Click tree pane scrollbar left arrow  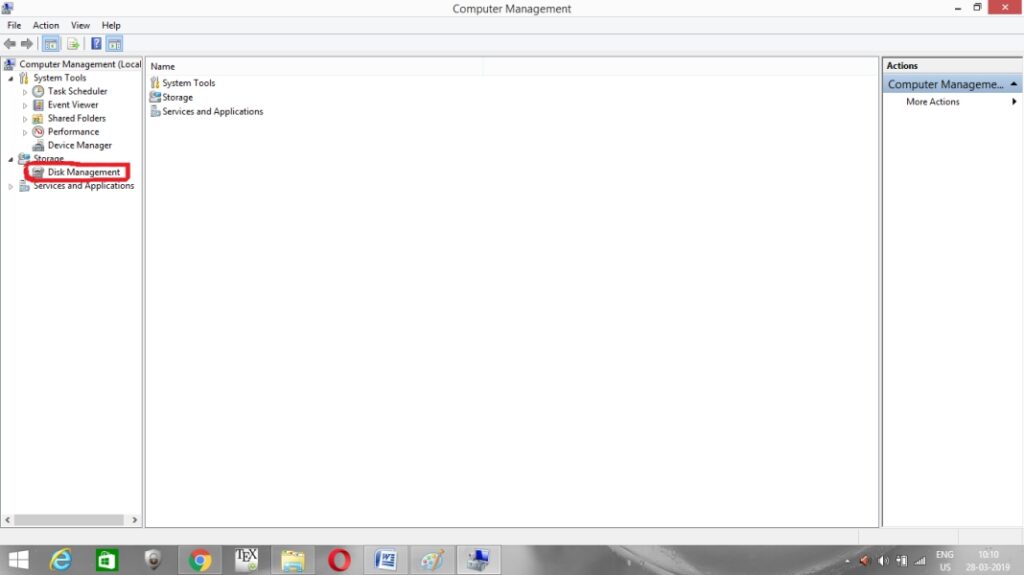[7, 520]
